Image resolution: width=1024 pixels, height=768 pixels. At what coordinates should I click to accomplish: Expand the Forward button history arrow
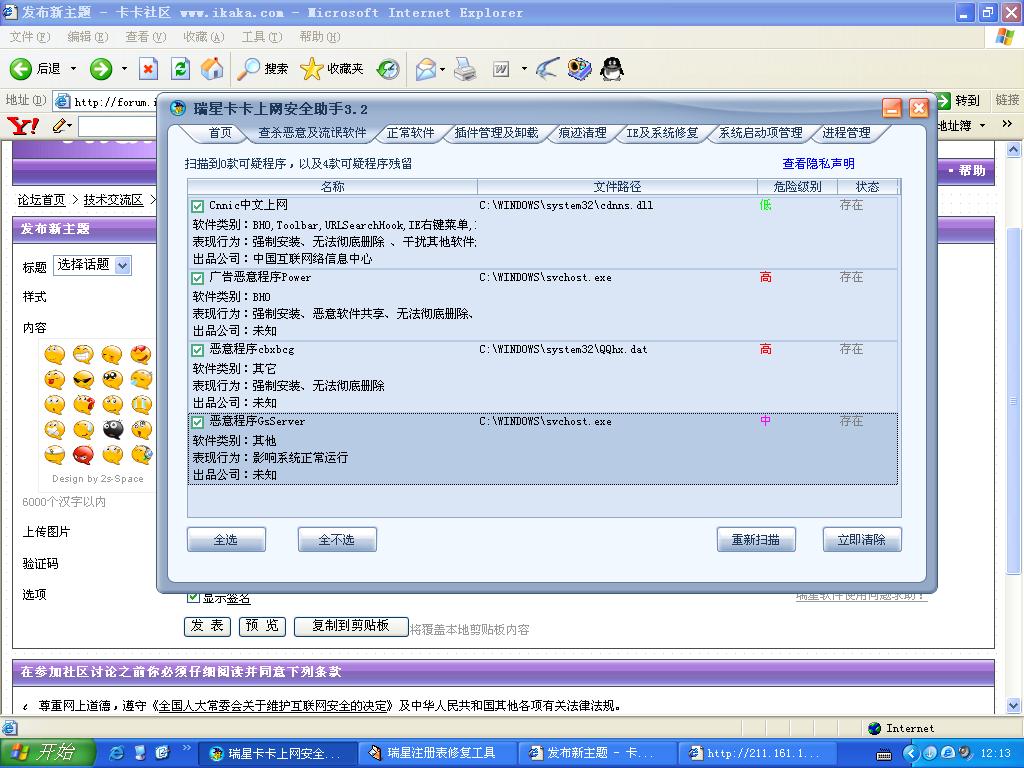[124, 69]
